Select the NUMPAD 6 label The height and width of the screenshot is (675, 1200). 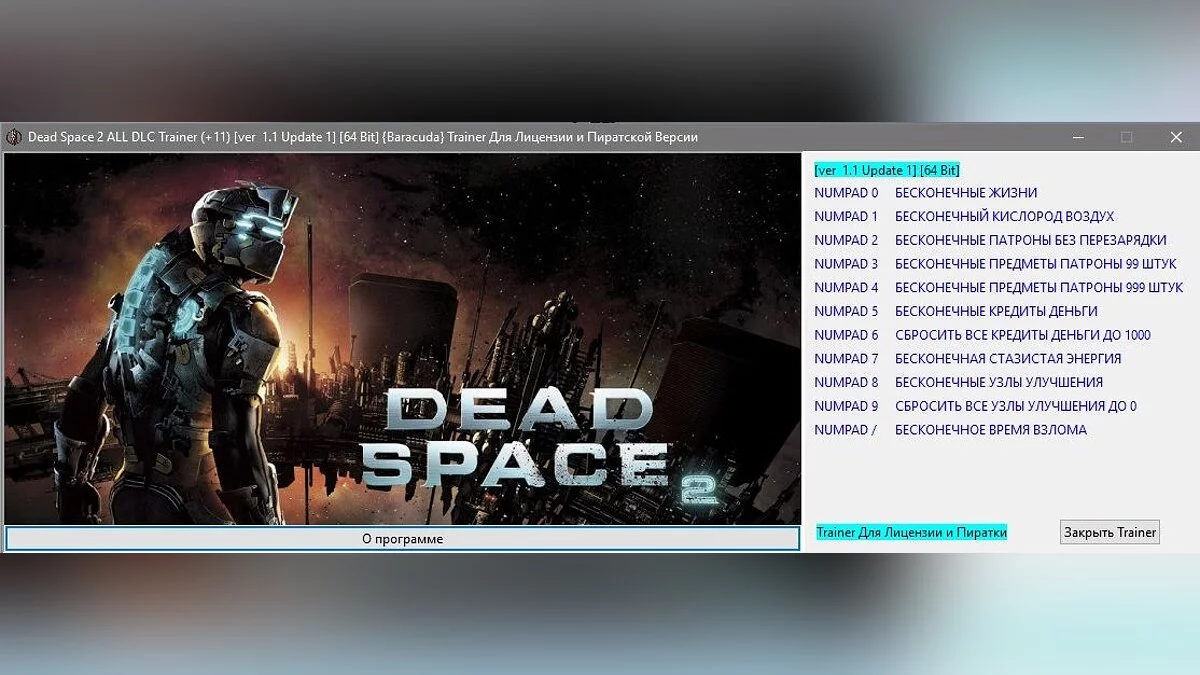(x=846, y=335)
